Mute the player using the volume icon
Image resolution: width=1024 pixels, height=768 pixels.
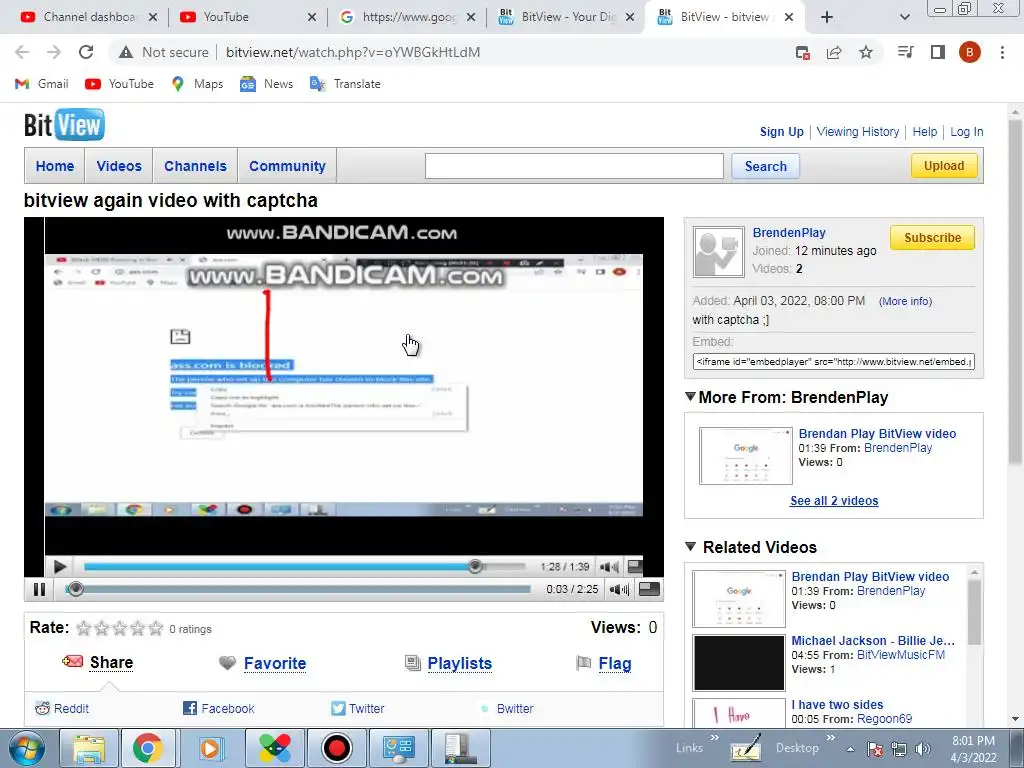tap(618, 589)
